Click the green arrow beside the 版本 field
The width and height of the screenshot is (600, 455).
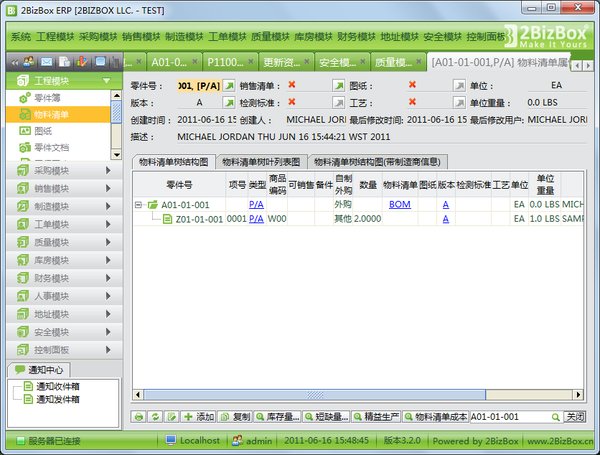pos(229,103)
